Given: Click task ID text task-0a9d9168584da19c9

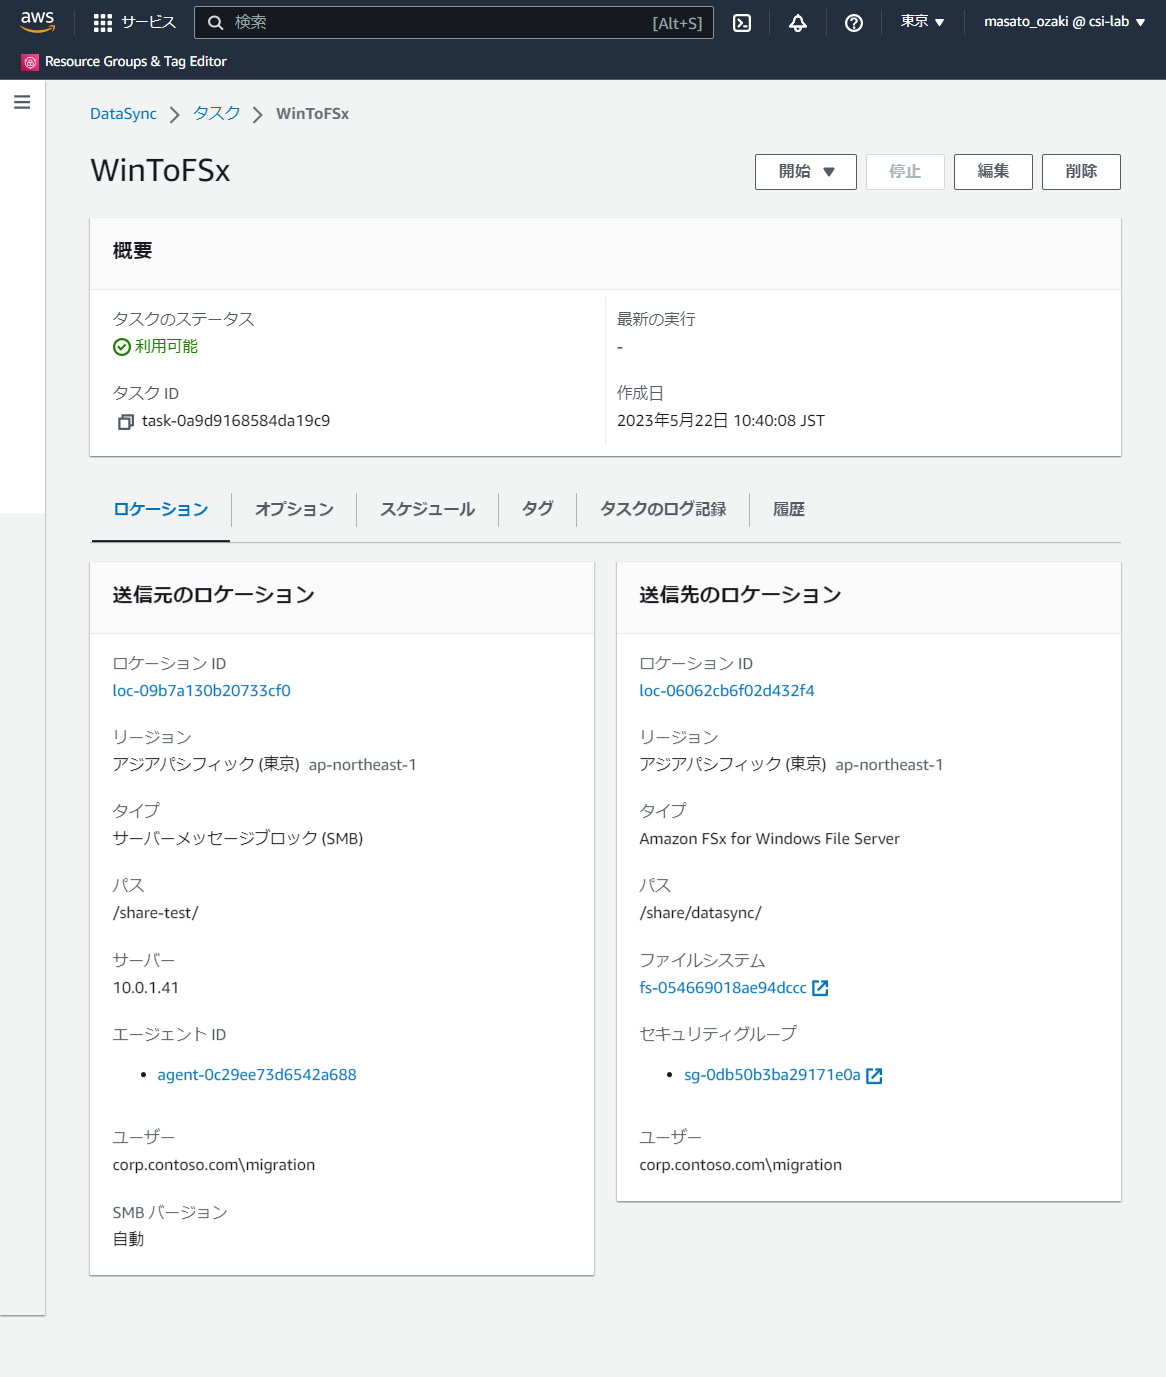Looking at the screenshot, I should 236,421.
